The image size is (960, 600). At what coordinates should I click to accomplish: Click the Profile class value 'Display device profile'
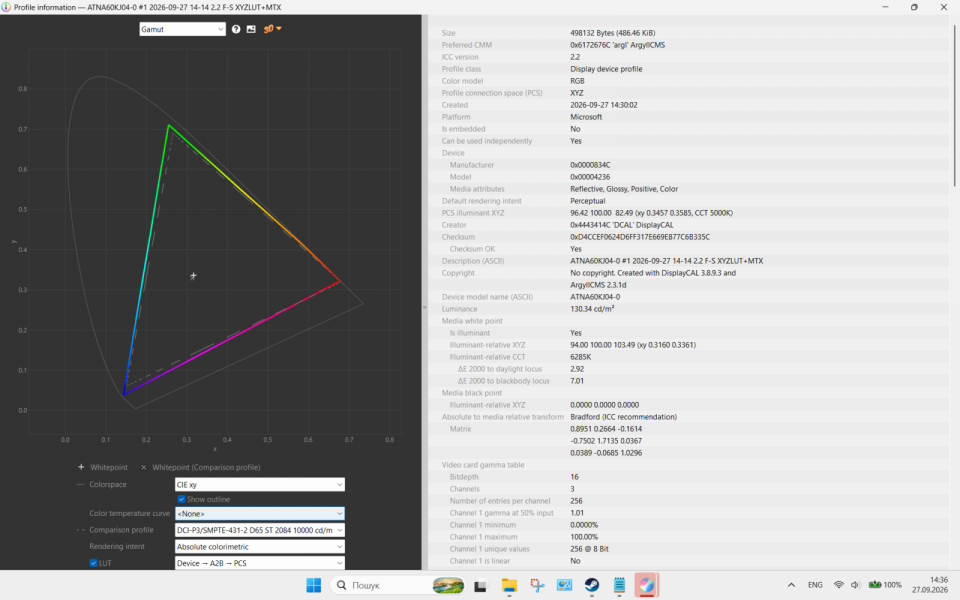pyautogui.click(x=606, y=69)
